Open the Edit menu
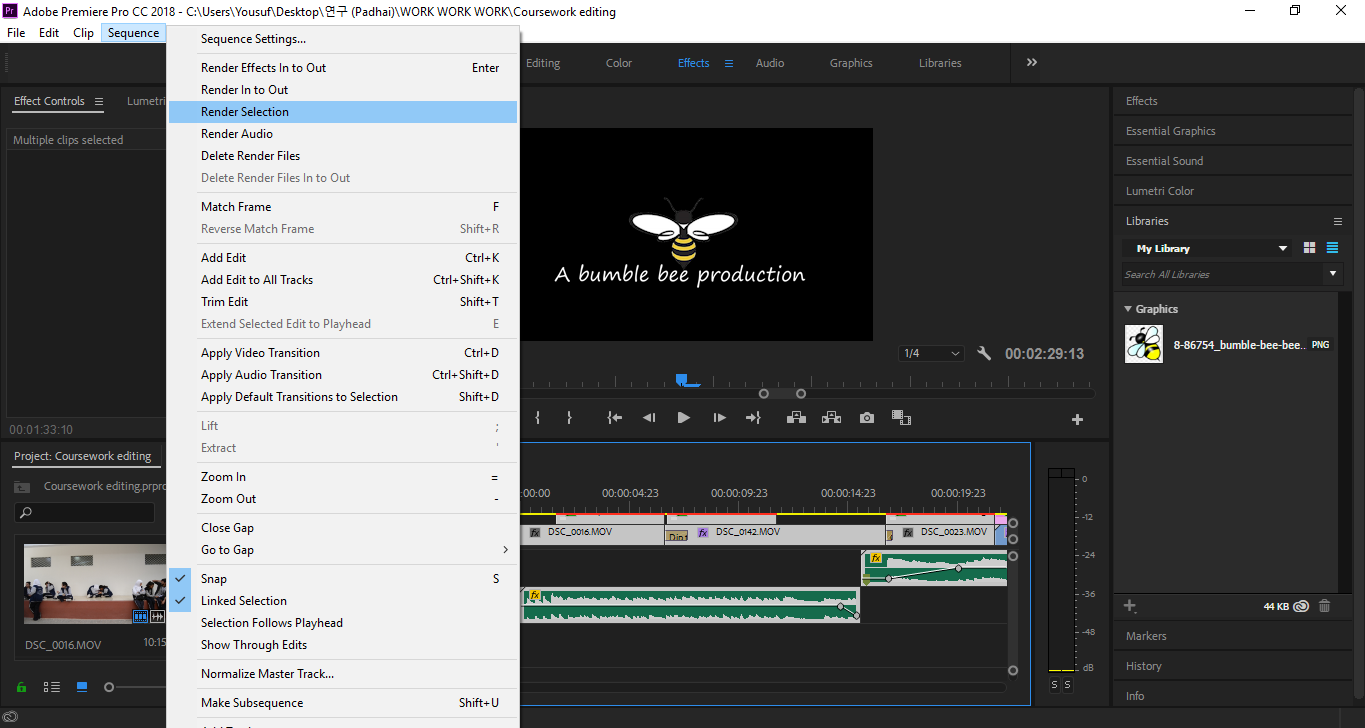1365x728 pixels. (49, 33)
